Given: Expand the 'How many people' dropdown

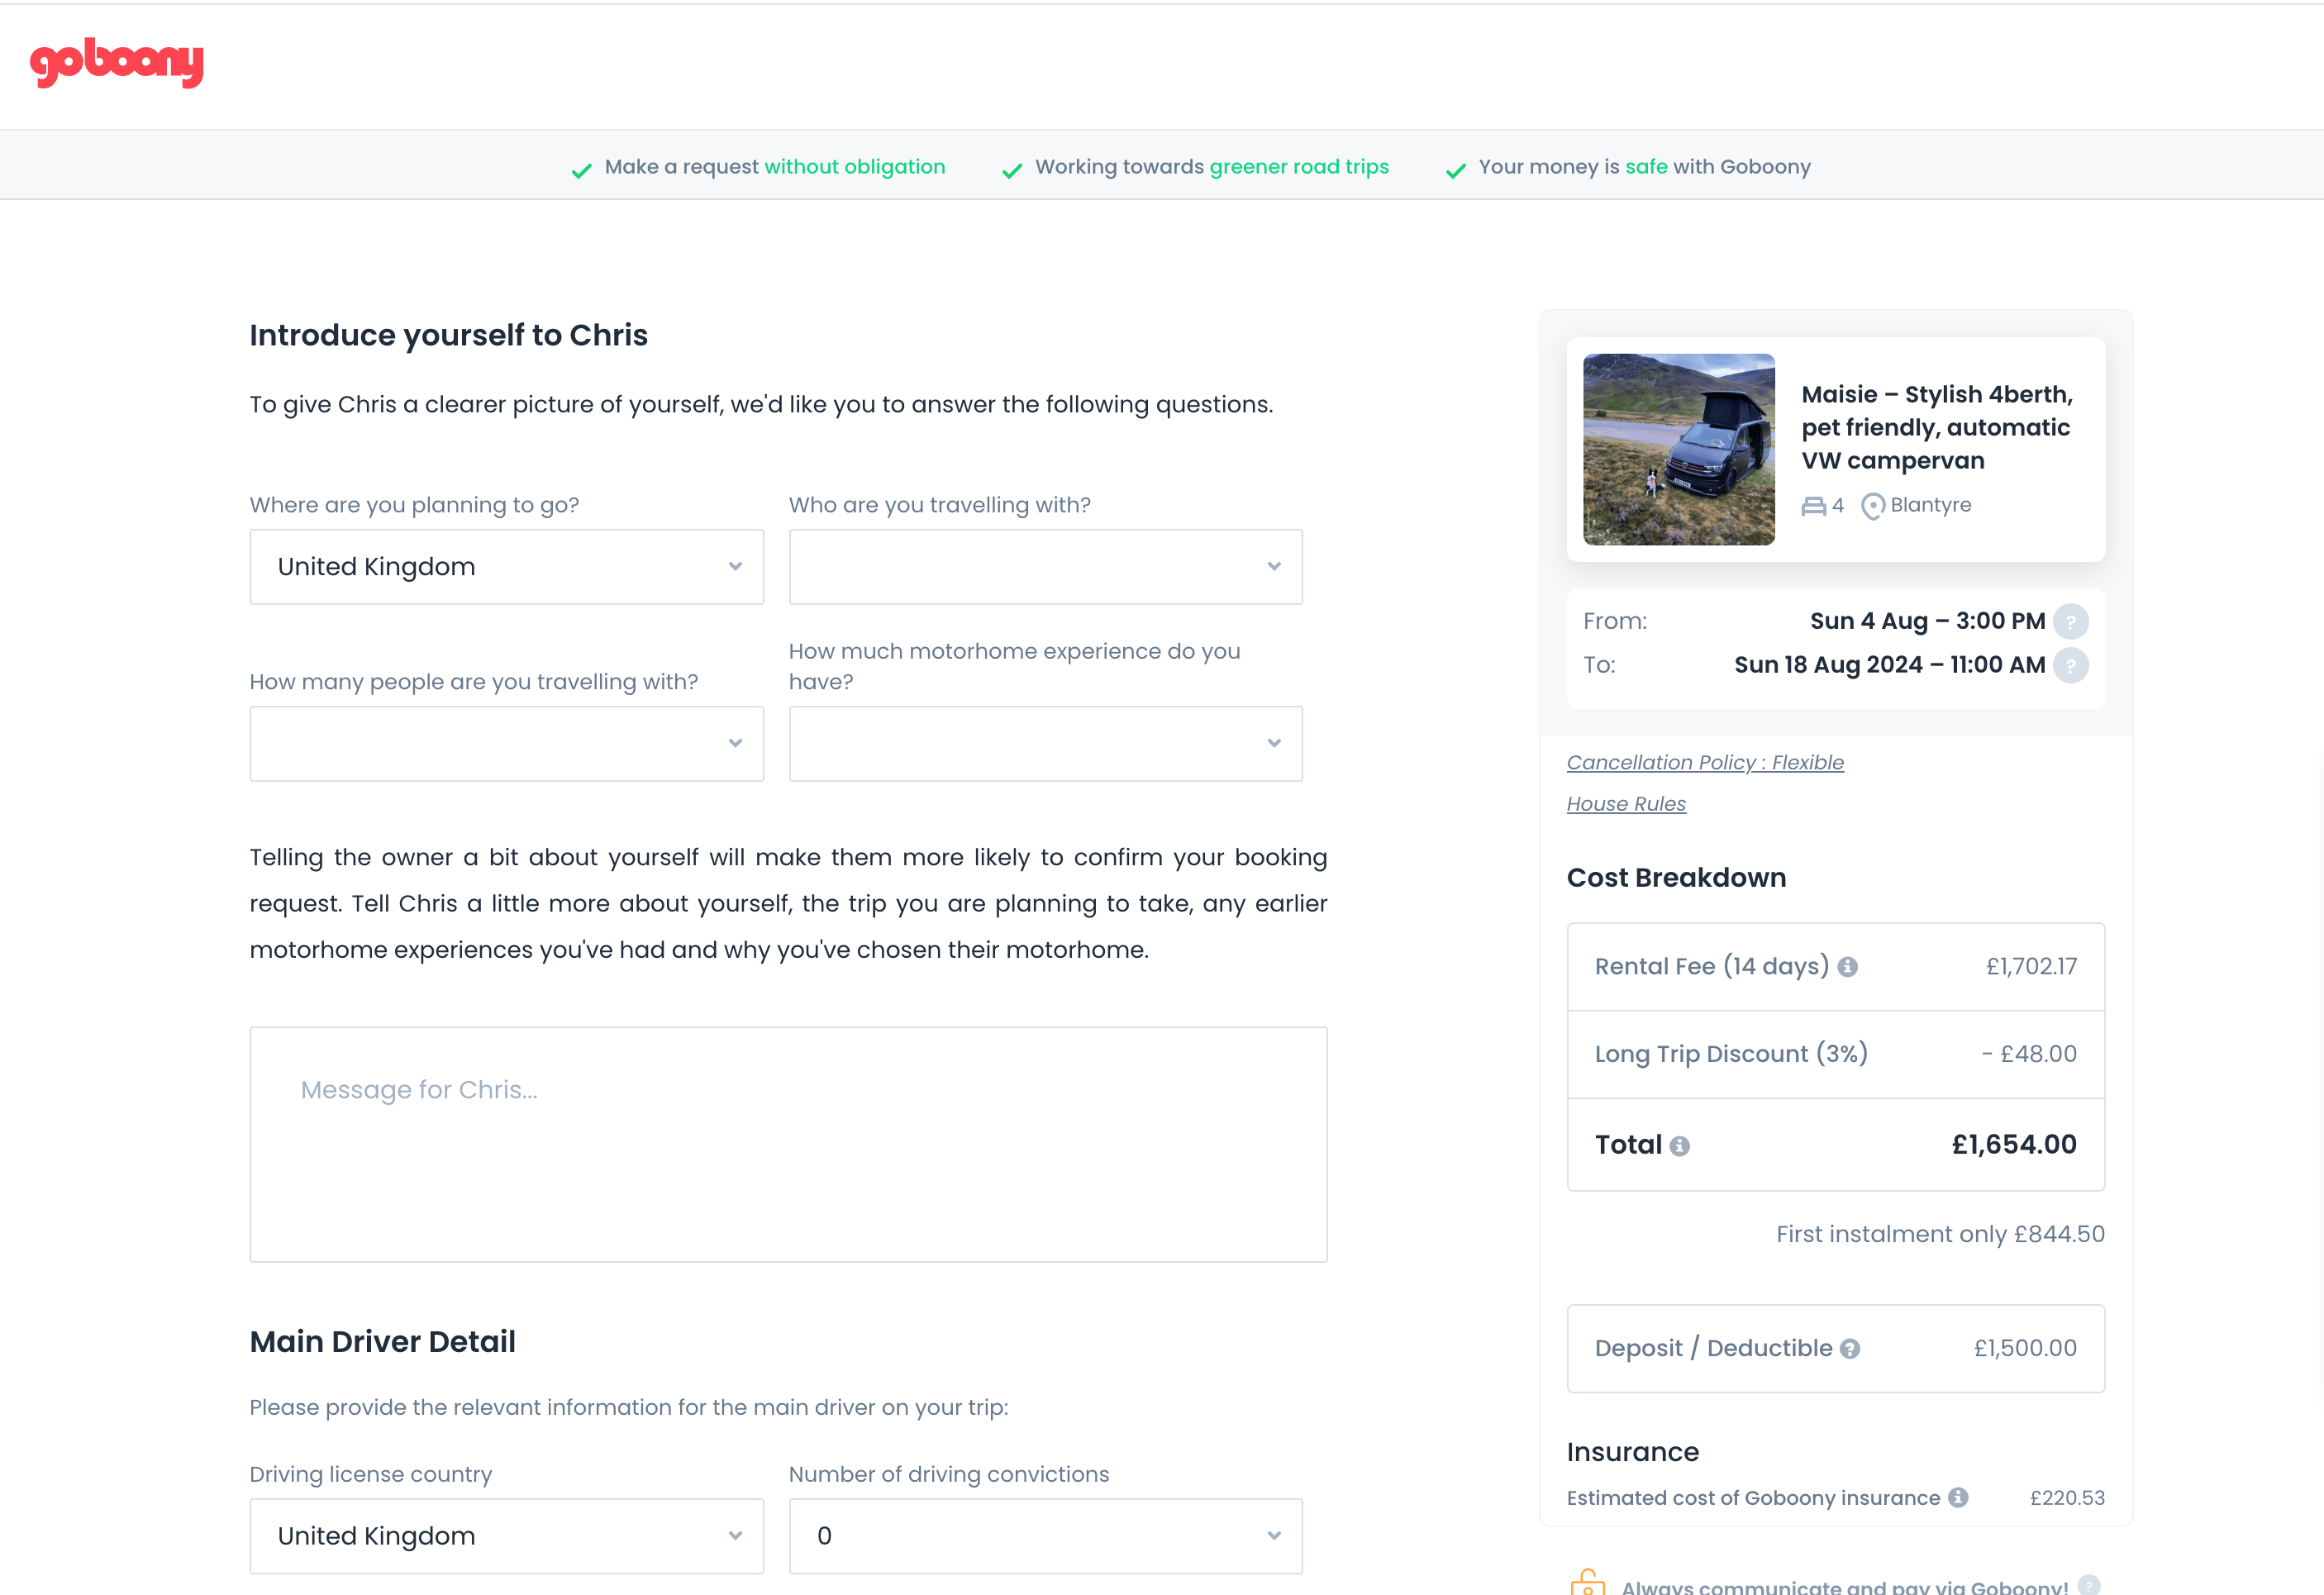Looking at the screenshot, I should click(506, 744).
